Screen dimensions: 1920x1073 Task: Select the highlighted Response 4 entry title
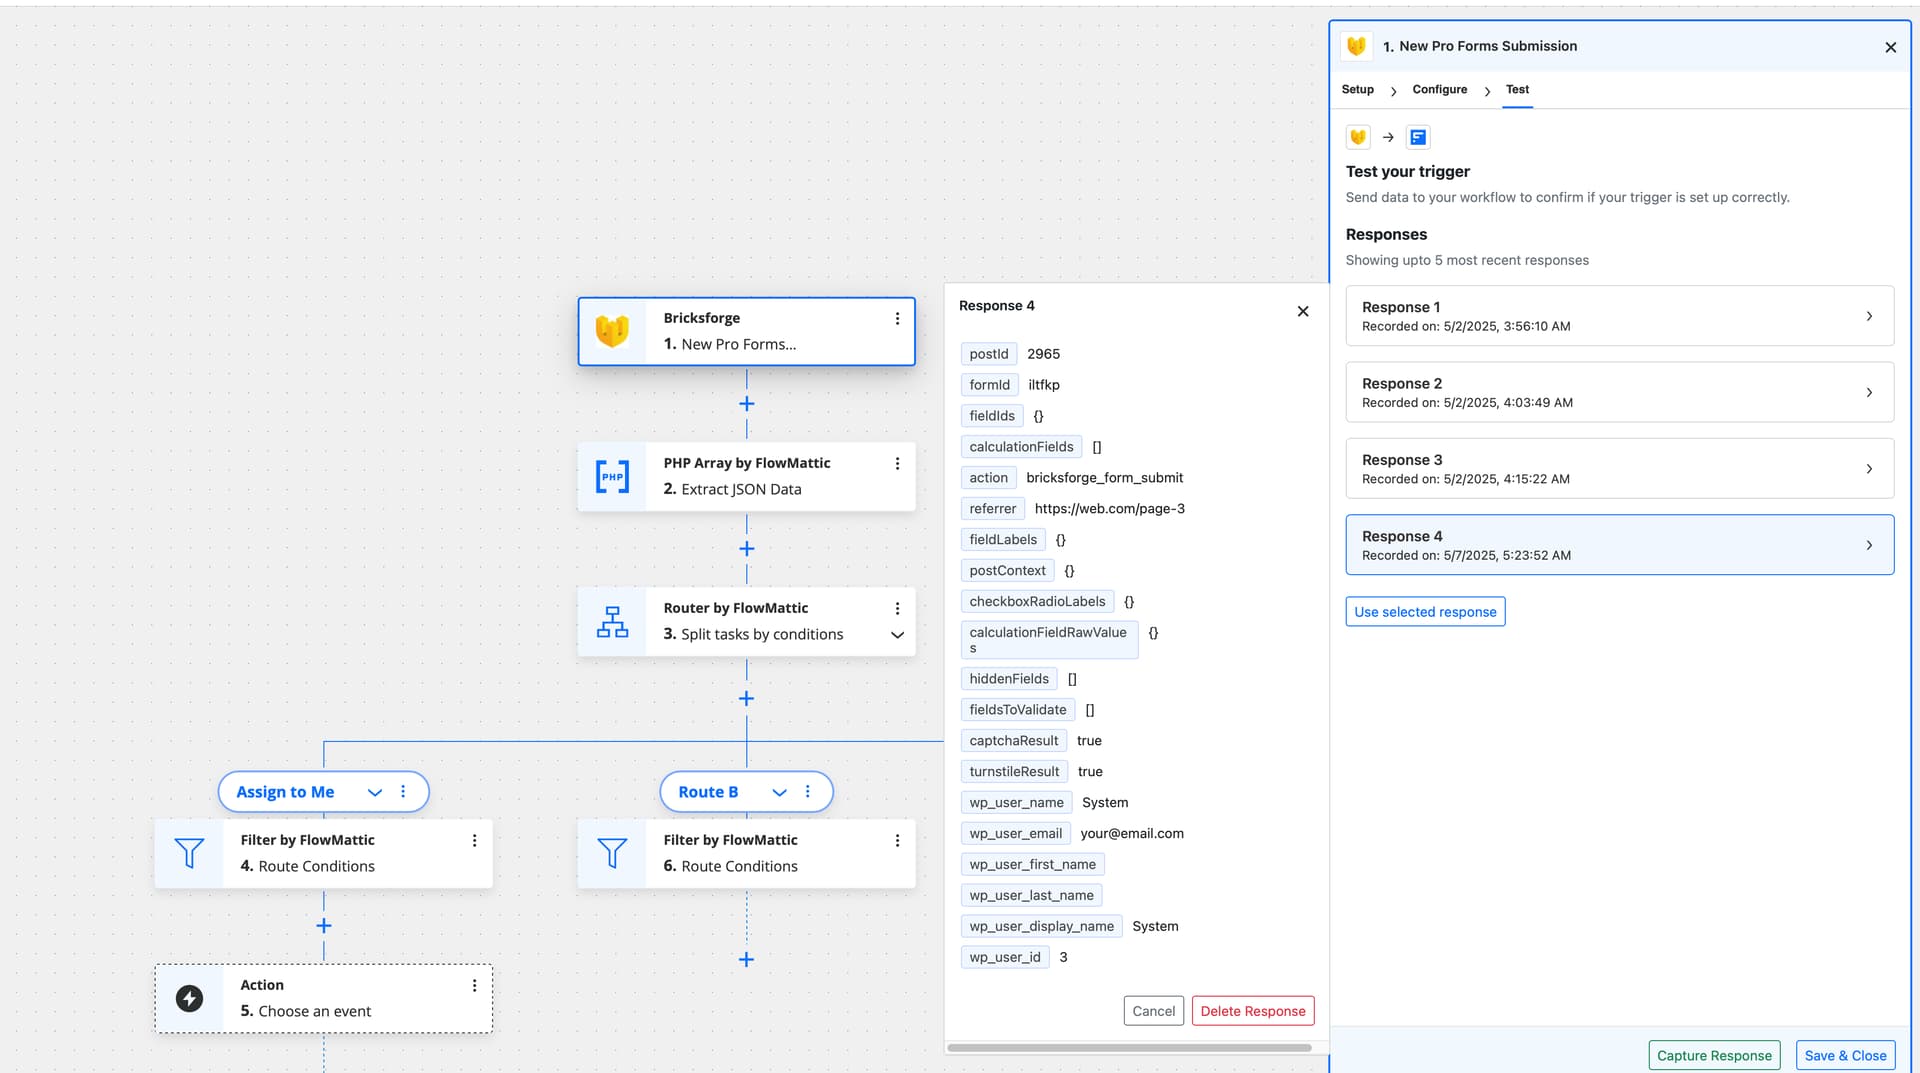1402,536
